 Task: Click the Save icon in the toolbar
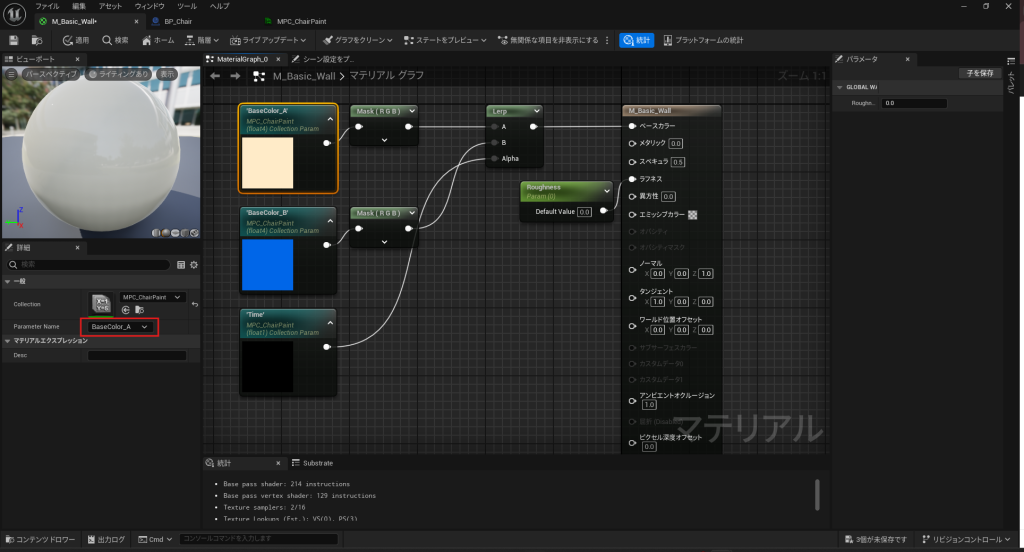(14, 40)
